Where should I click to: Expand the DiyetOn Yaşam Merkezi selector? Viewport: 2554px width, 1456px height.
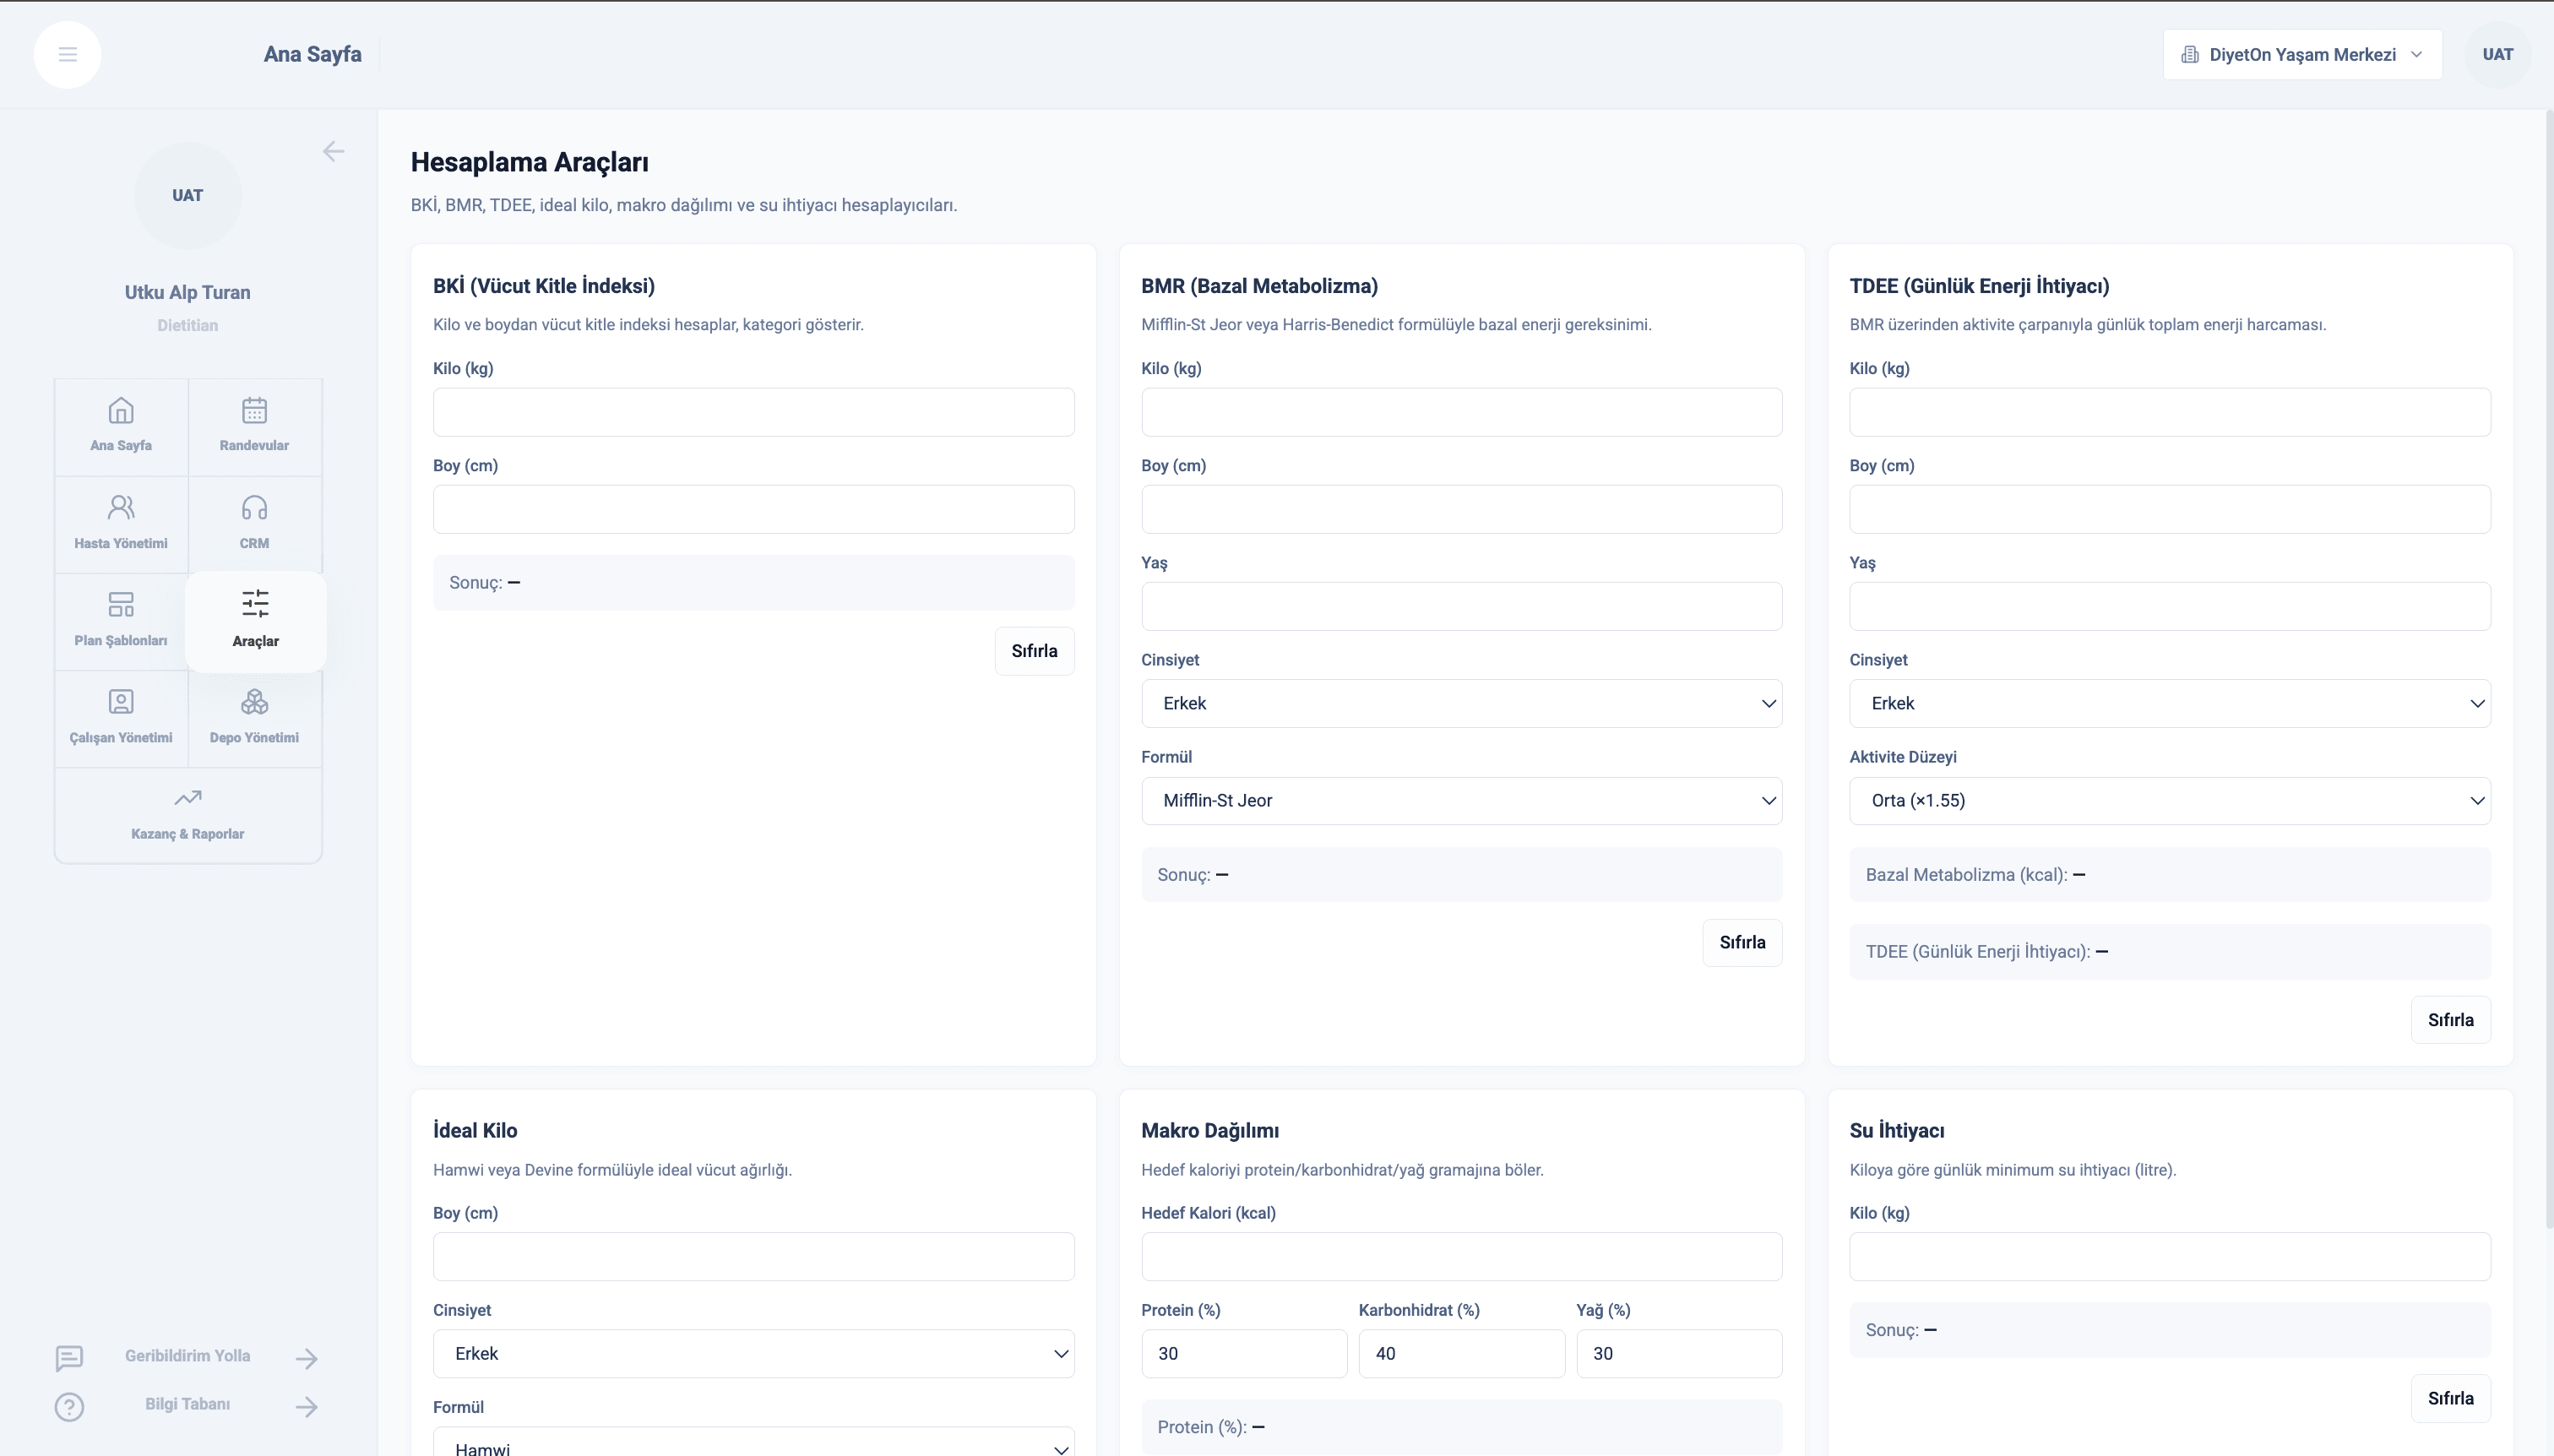point(2302,54)
